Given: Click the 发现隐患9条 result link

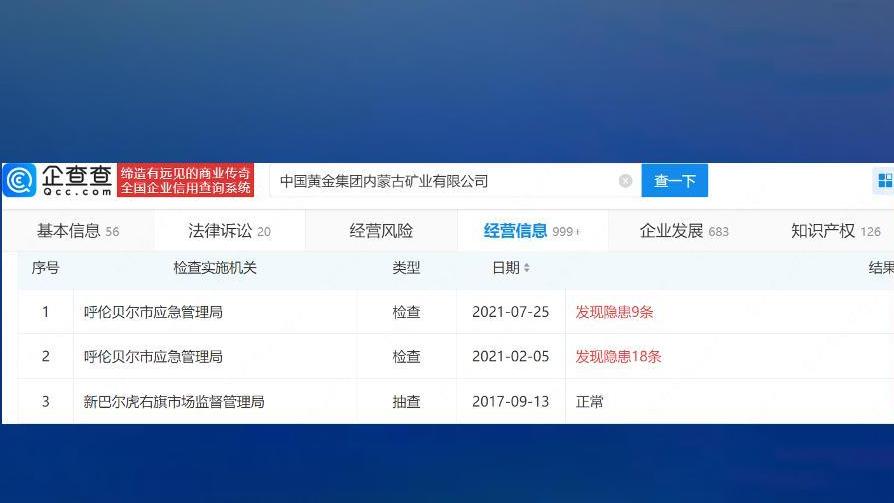Looking at the screenshot, I should point(614,312).
